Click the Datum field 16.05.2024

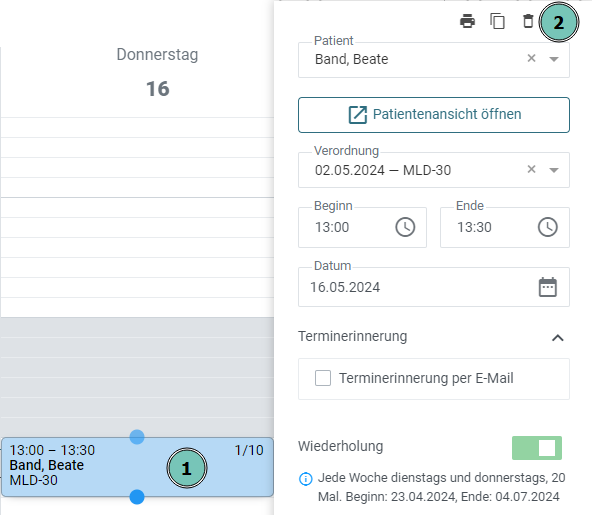coord(434,287)
